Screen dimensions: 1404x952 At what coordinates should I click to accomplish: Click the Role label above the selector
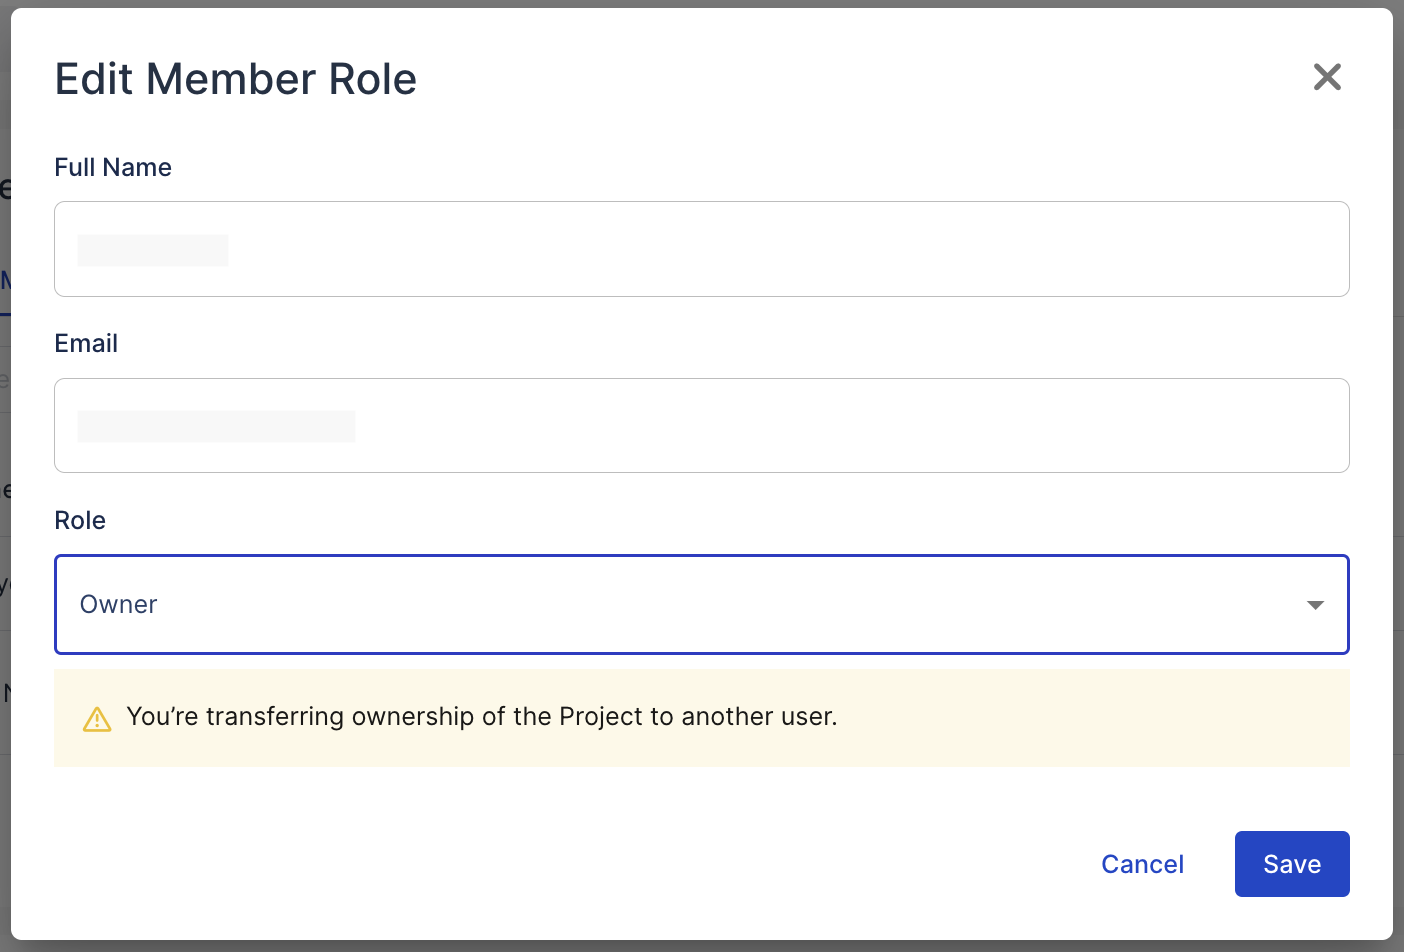[80, 520]
